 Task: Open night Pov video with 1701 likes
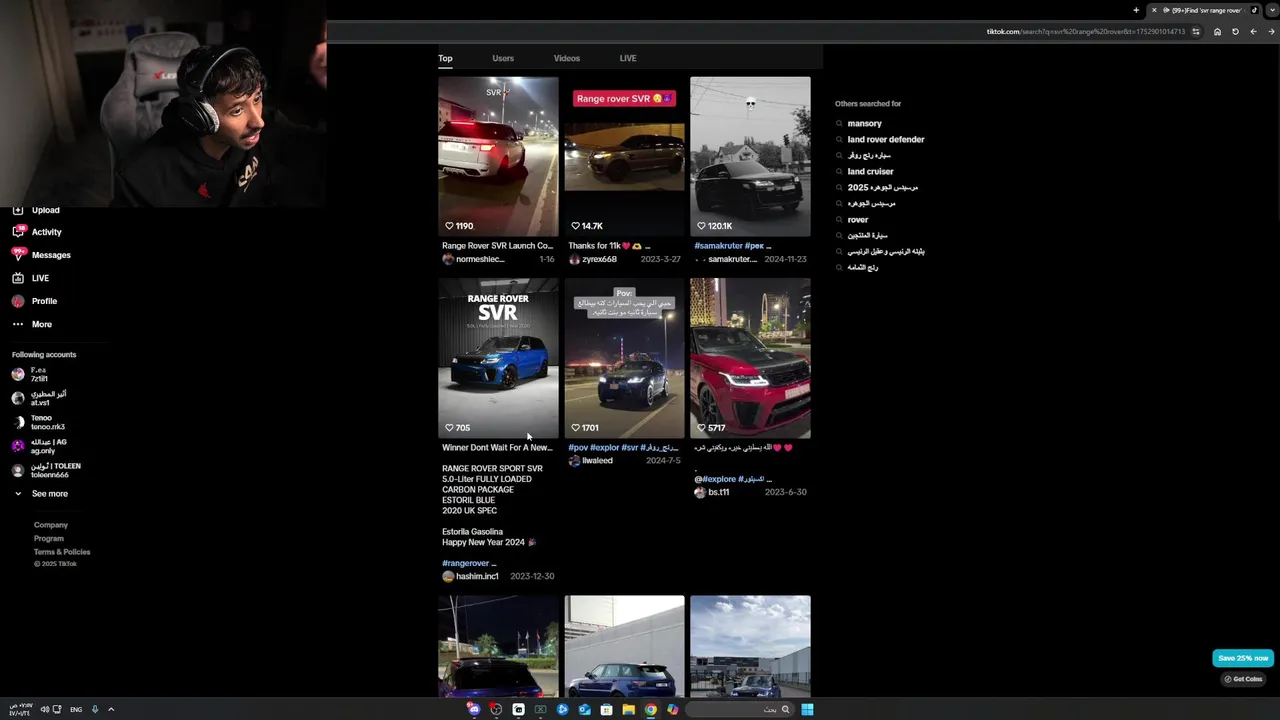(x=624, y=358)
